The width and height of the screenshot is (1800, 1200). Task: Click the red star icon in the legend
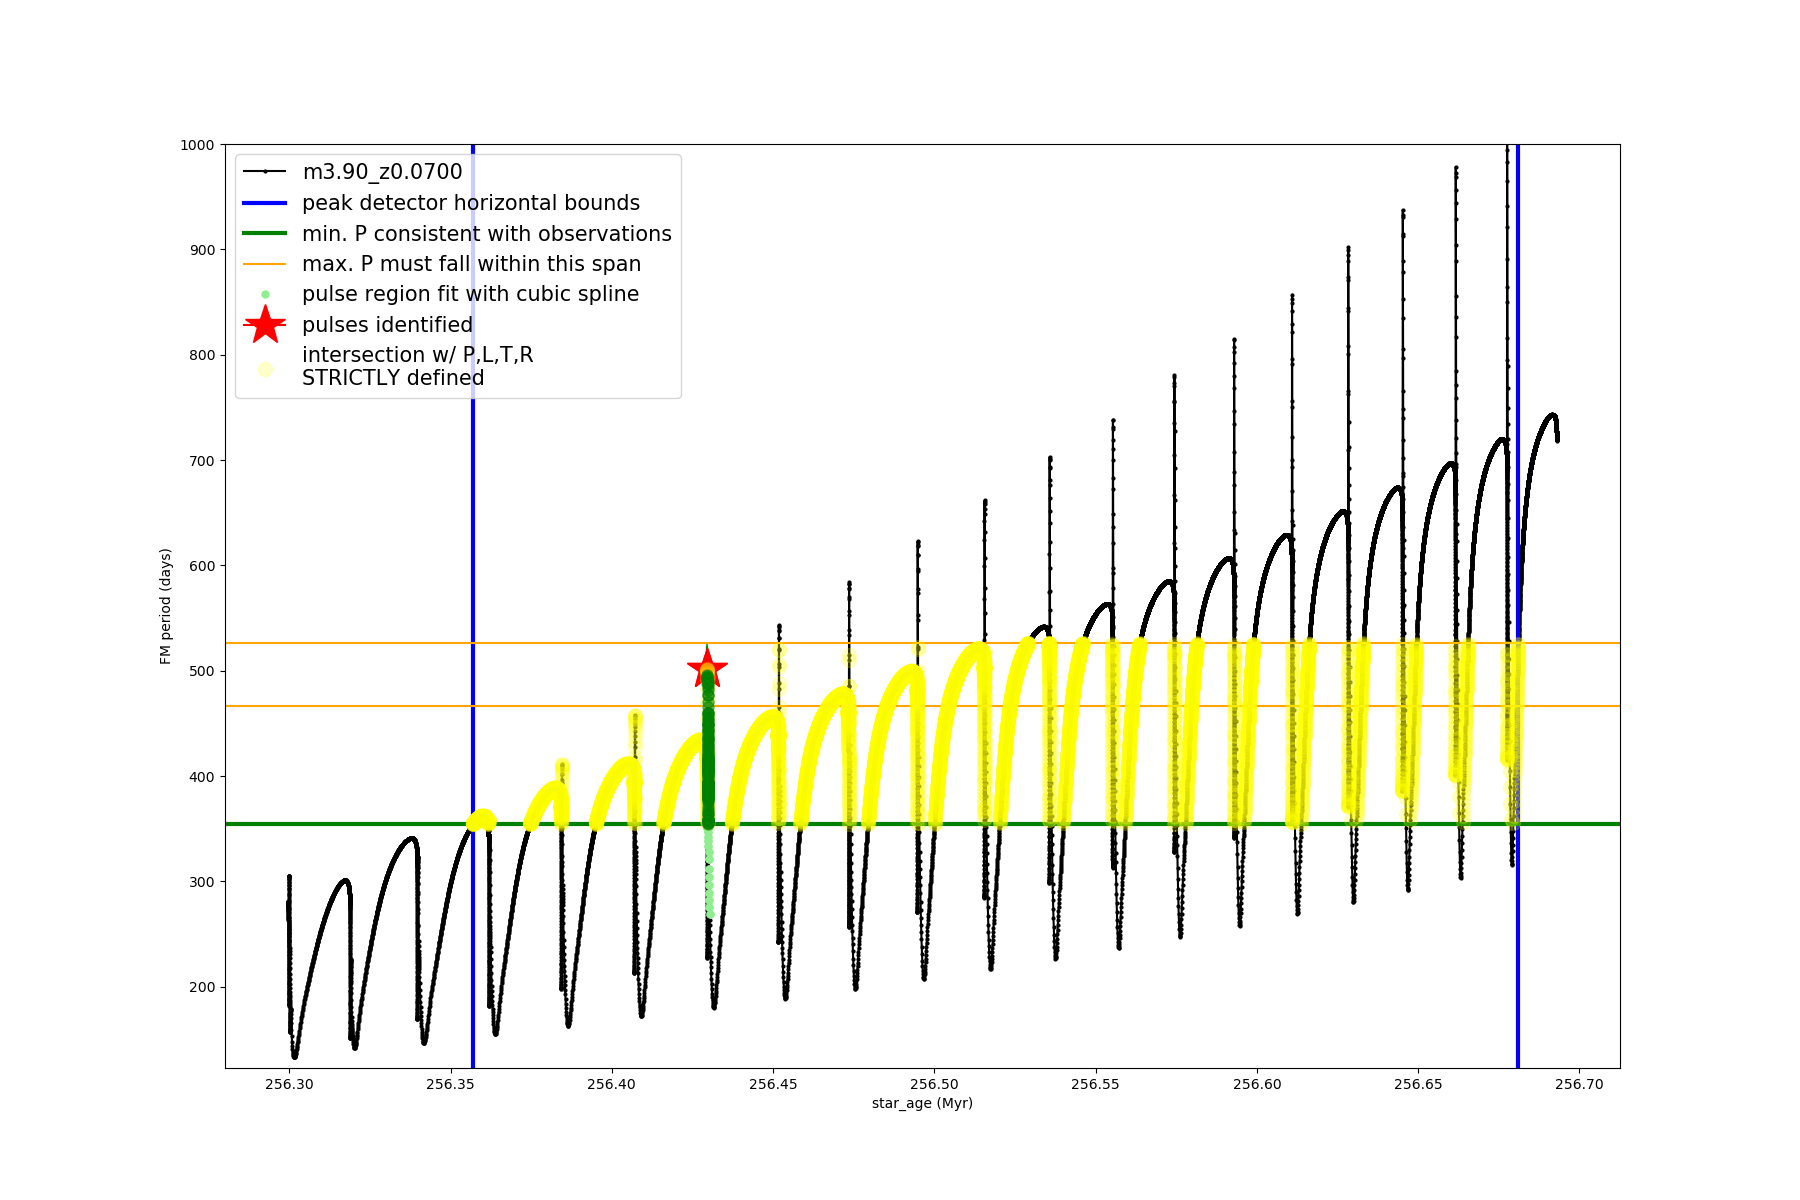[265, 325]
